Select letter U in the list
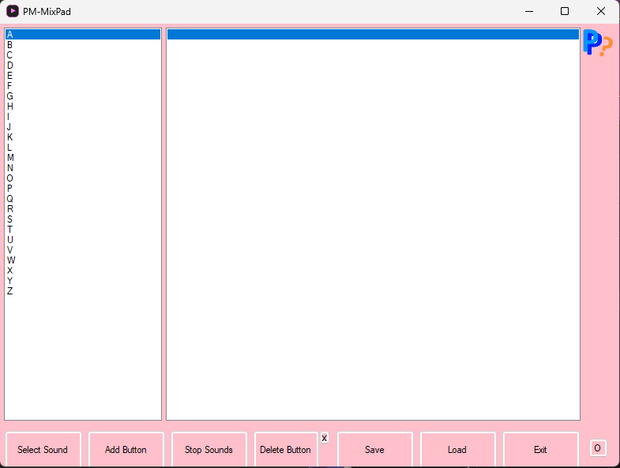620x468 pixels. [x=83, y=240]
